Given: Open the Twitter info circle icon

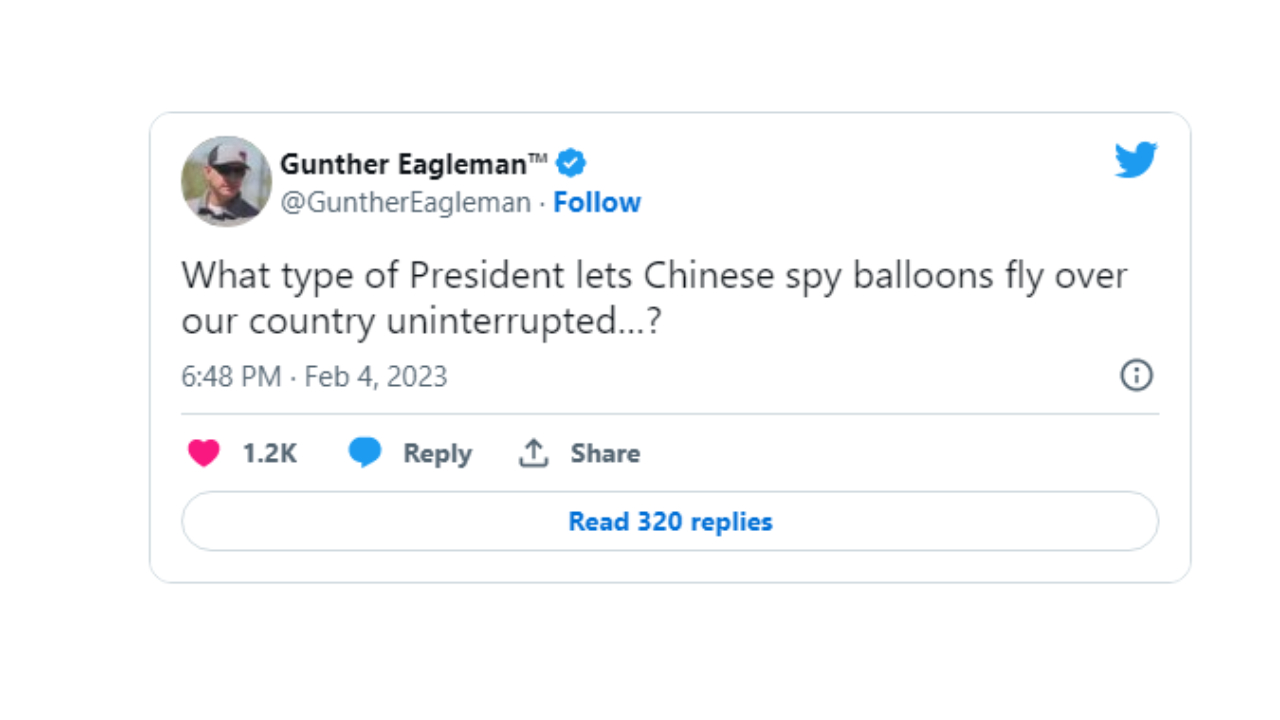Looking at the screenshot, I should (1136, 376).
